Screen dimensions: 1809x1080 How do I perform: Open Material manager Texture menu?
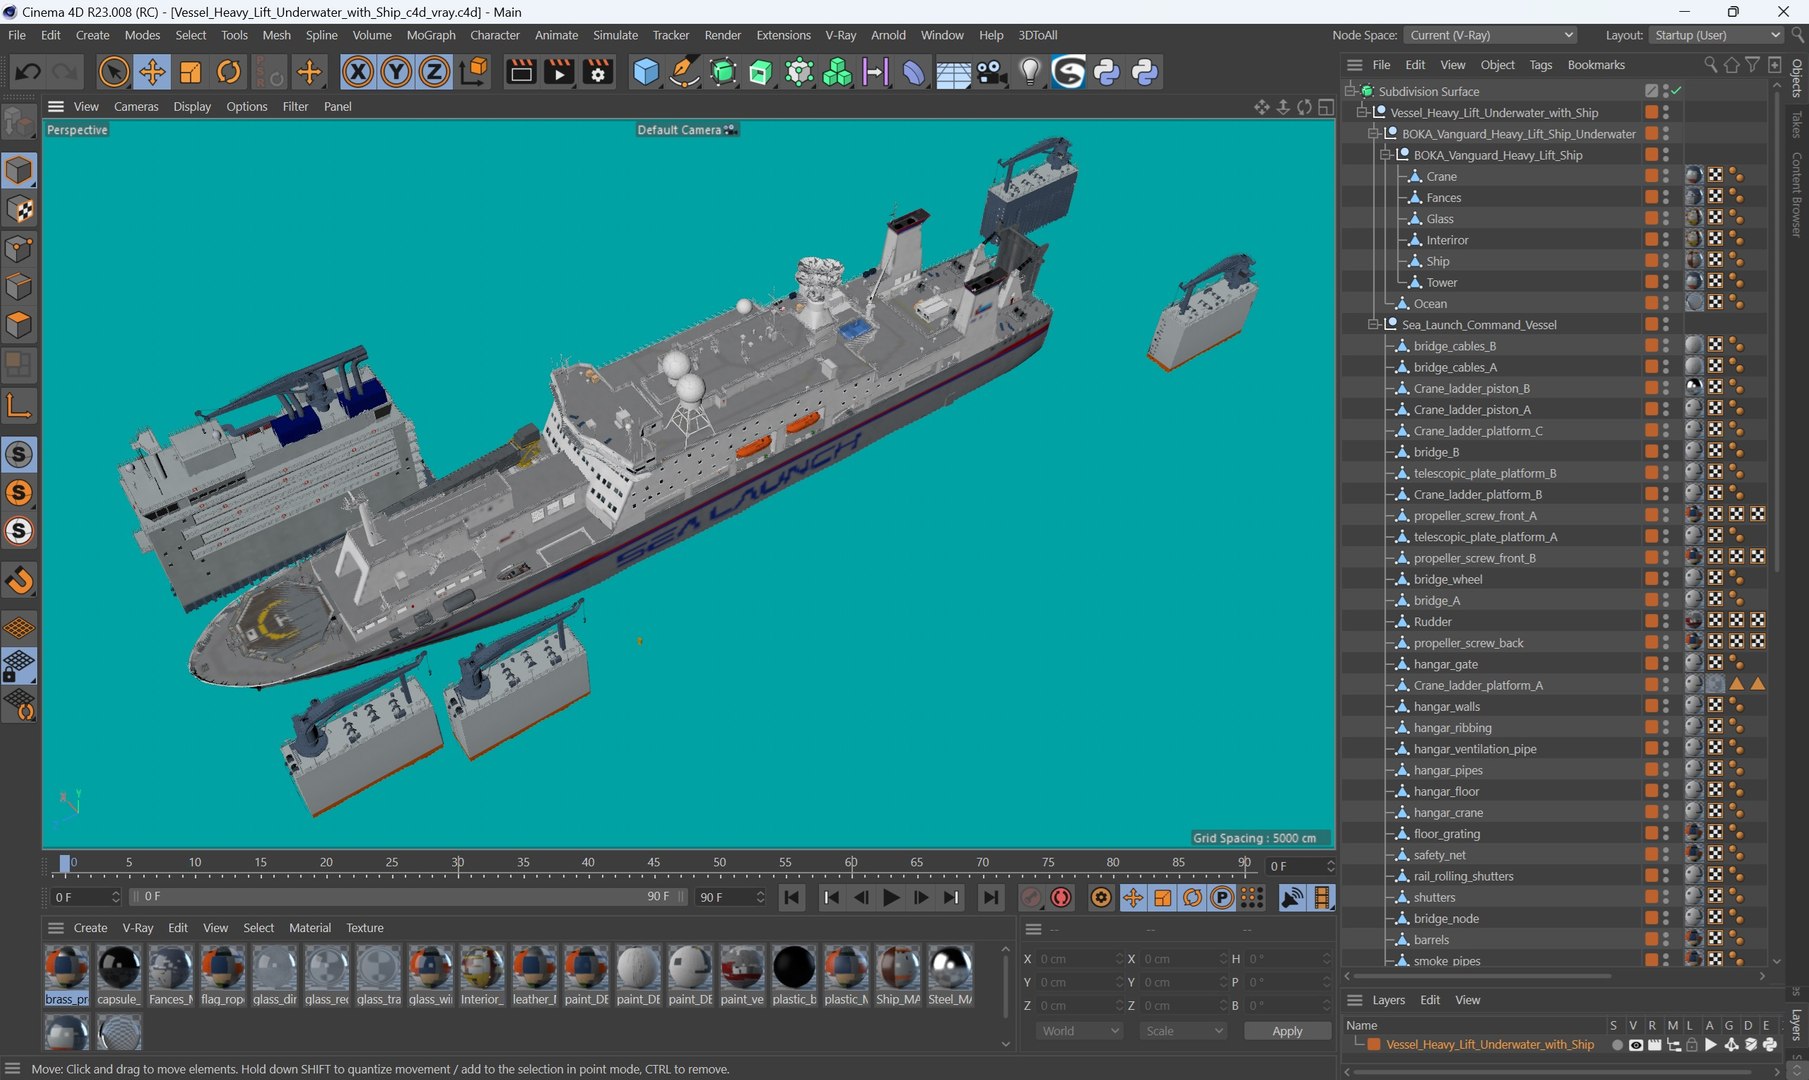(x=364, y=928)
